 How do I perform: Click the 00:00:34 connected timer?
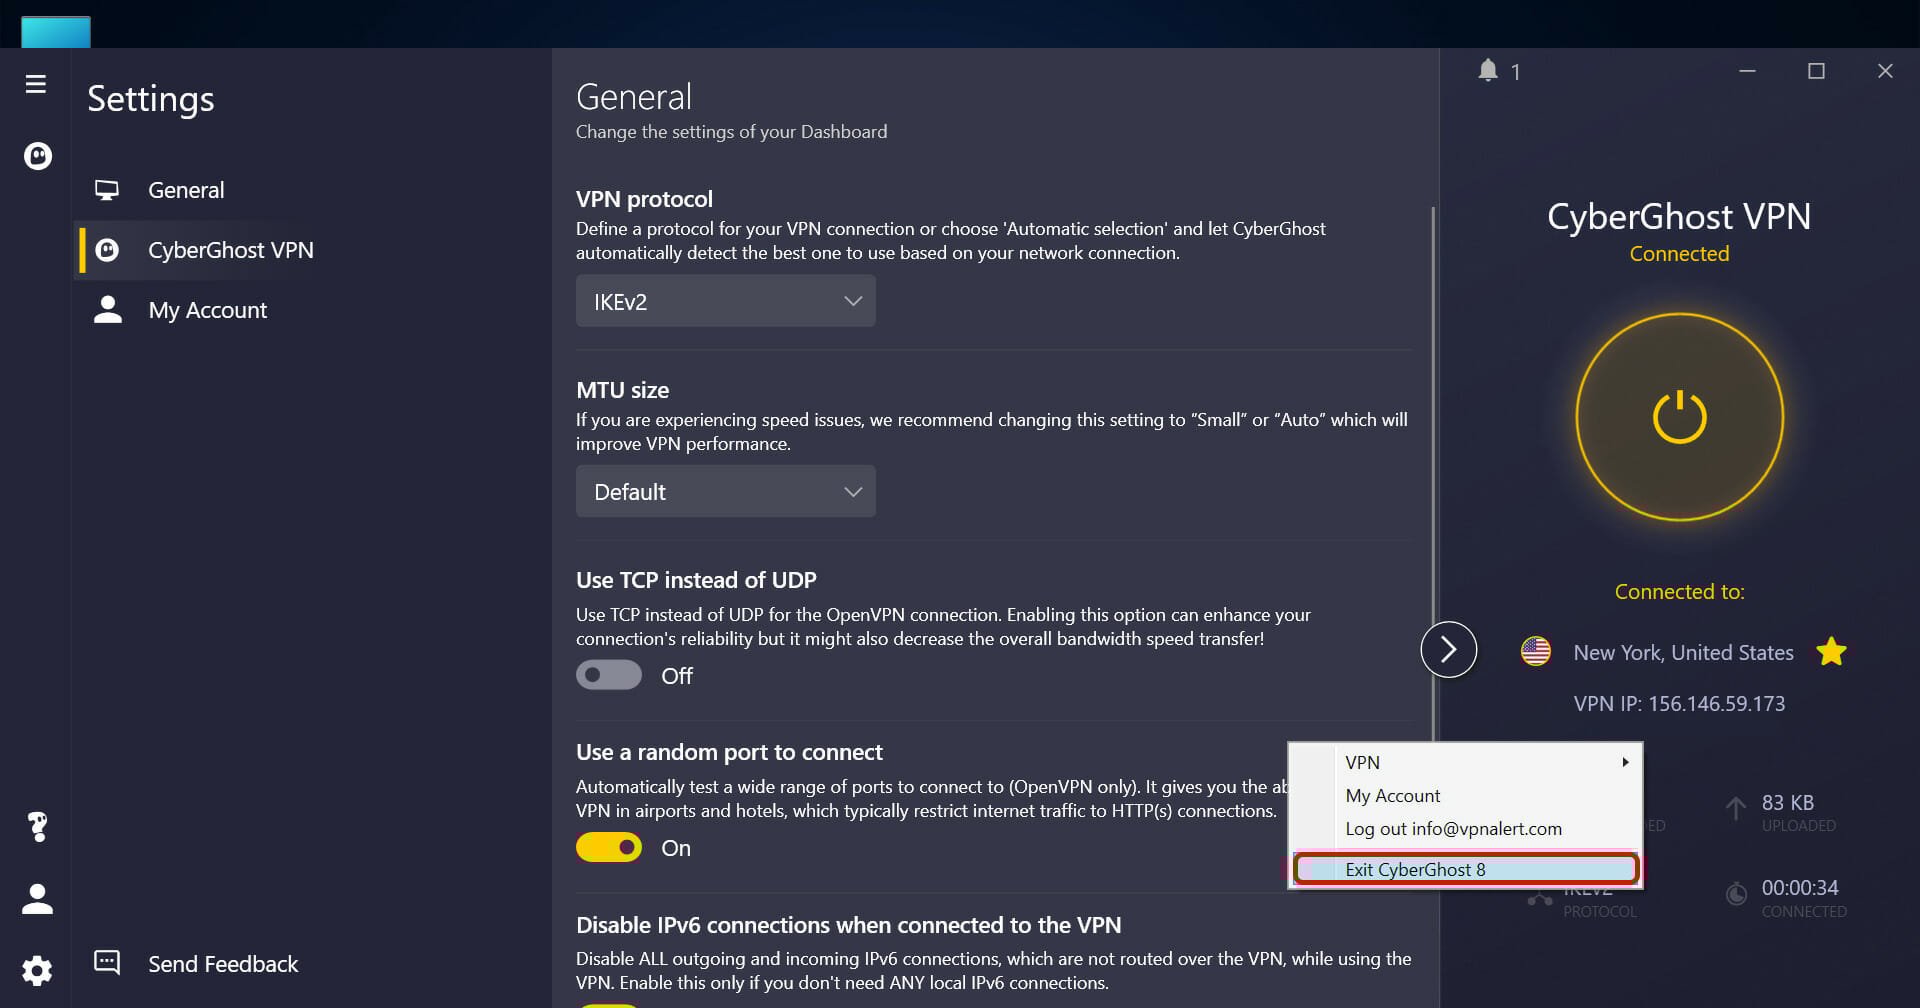(1800, 887)
